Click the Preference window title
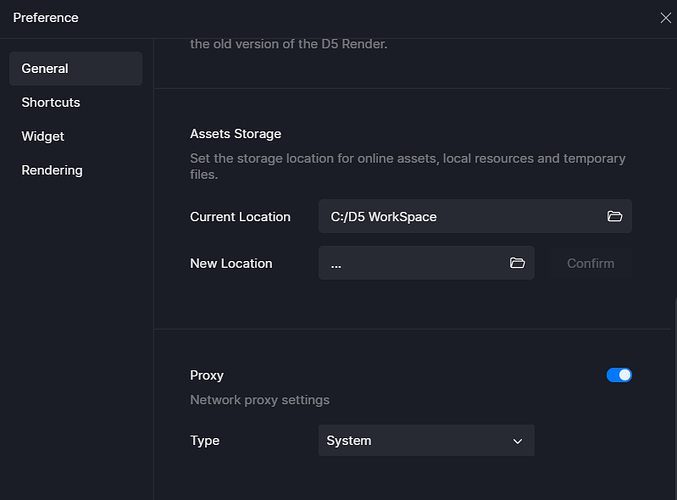The image size is (677, 500). (46, 18)
